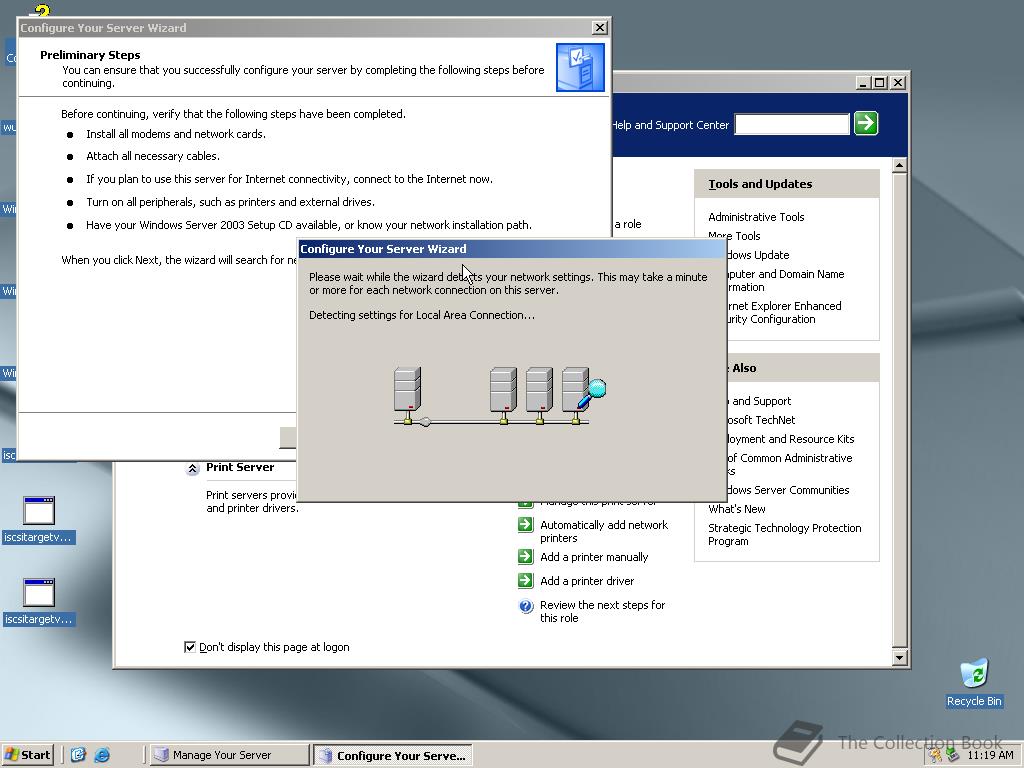Minimize the Manage Your Server window
This screenshot has width=1024, height=768.
click(x=863, y=83)
